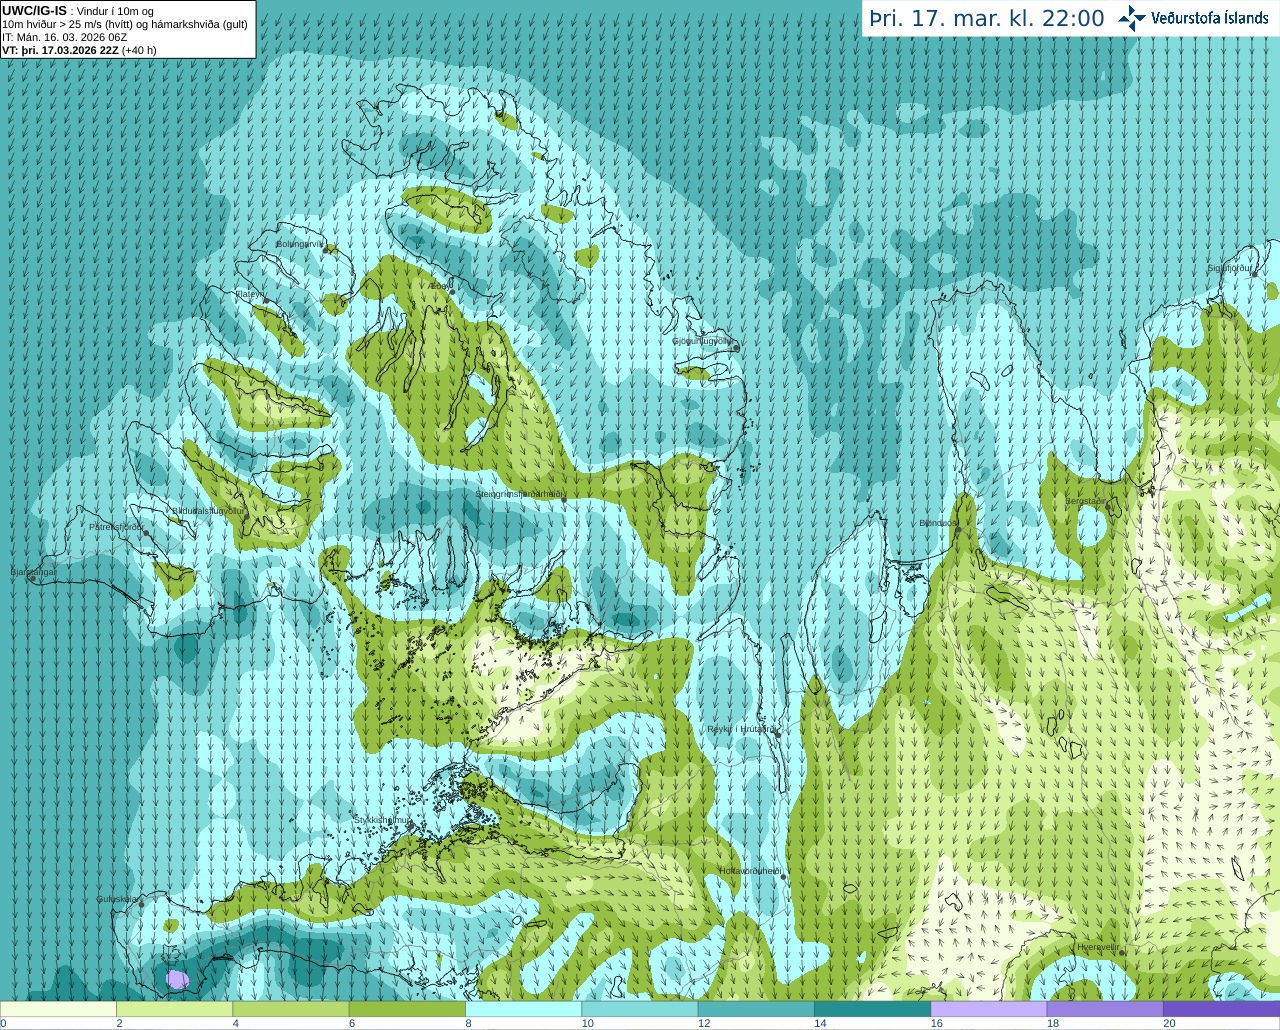Click the legend scale value 18

pos(1053,1023)
